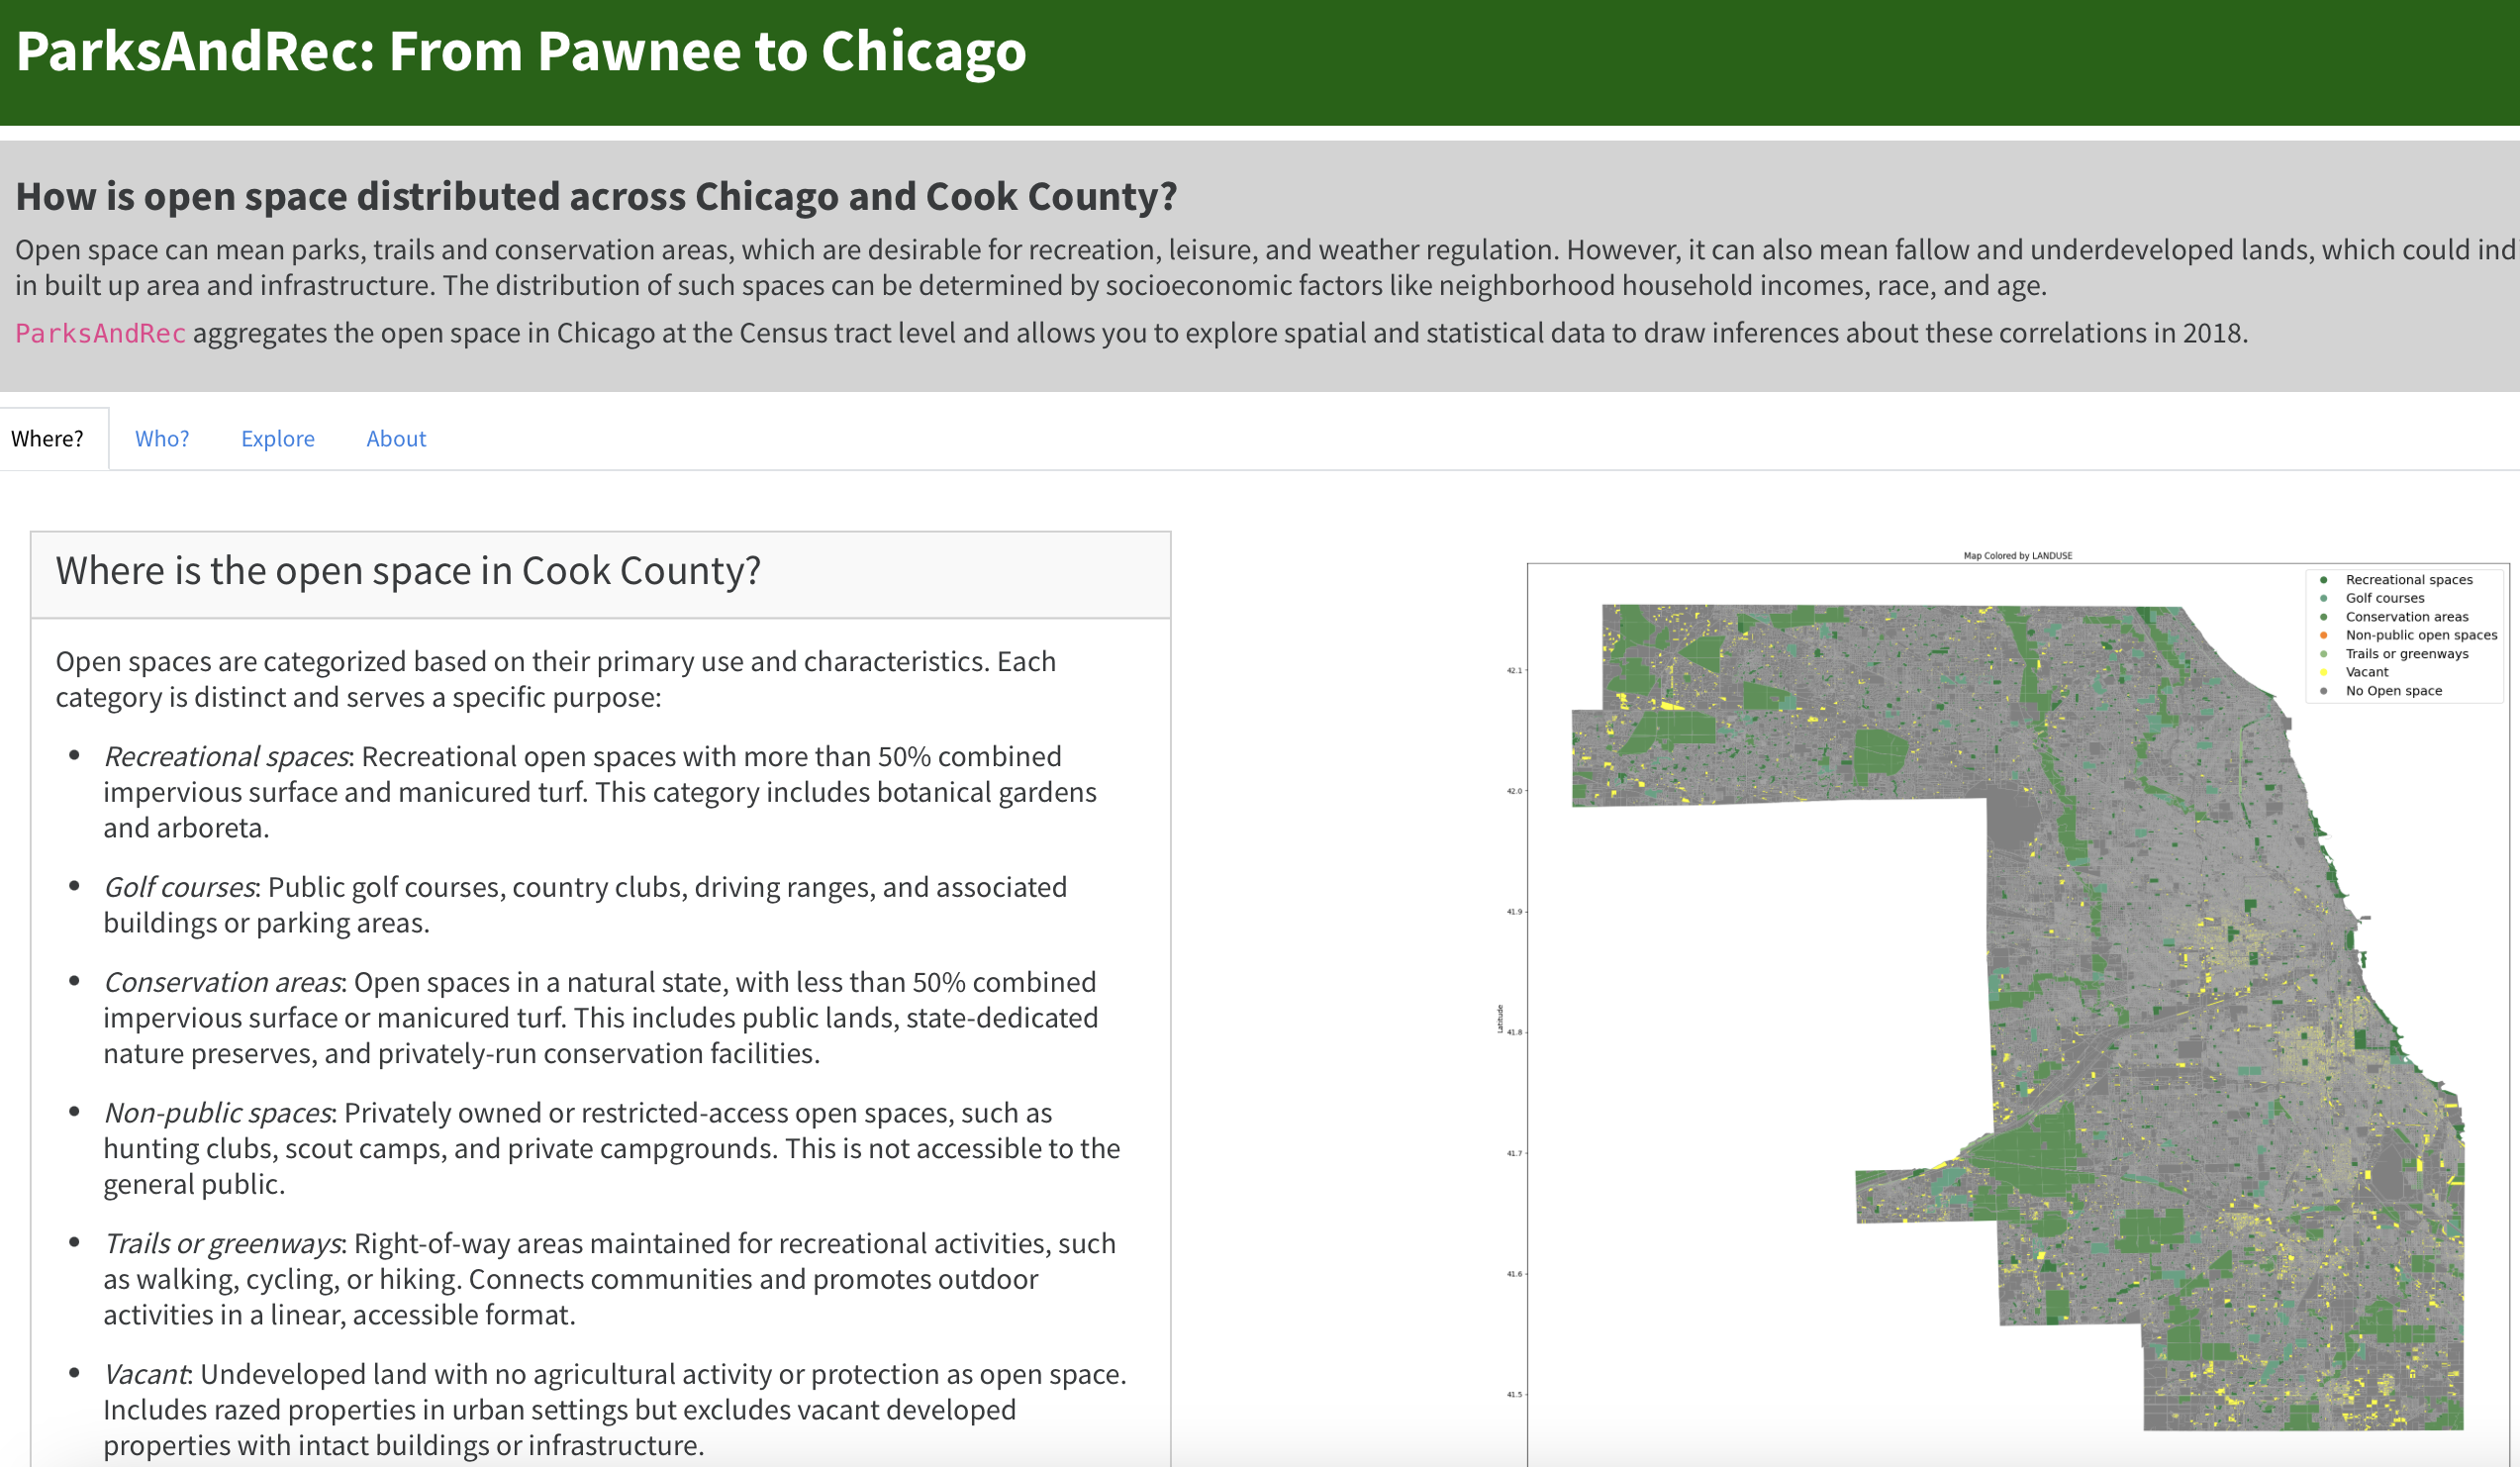Click the map title 'Map Colored by LANDUSE'
Screen dimensions: 2520x1467
tap(2018, 555)
